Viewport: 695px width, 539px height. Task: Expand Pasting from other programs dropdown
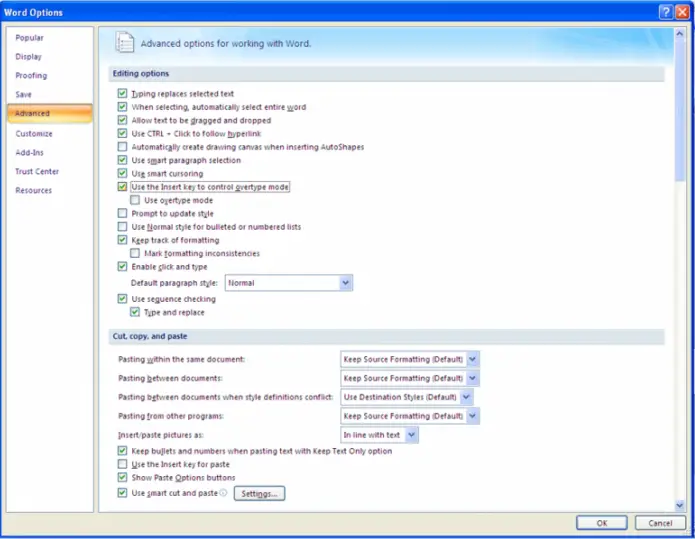tap(410, 416)
